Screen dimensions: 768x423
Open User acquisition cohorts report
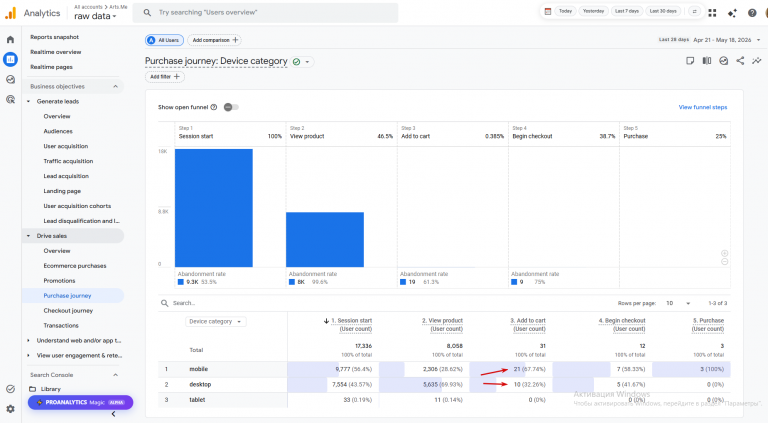coord(77,206)
